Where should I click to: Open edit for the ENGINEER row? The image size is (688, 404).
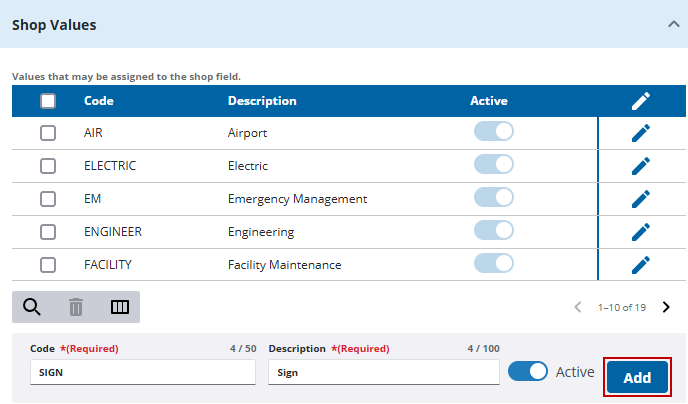641,232
